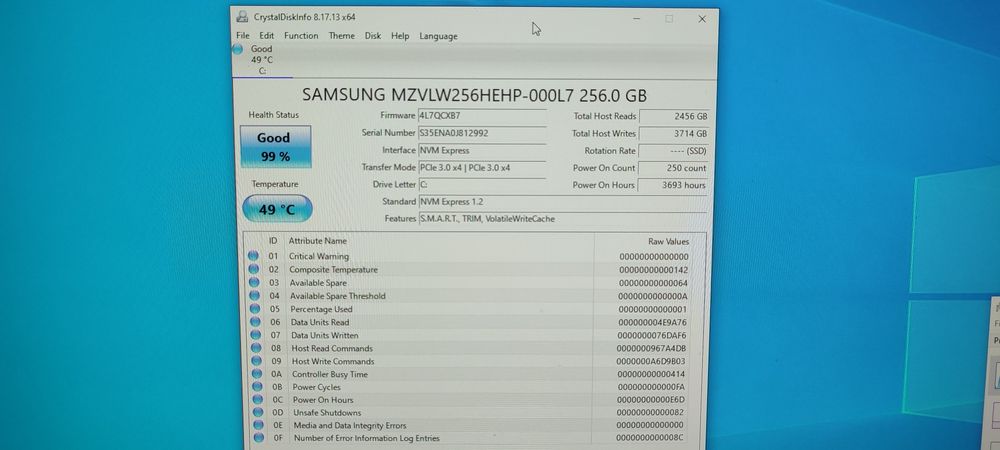1000x450 pixels.
Task: Select the Host Read Commands attribute name
Action: [x=332, y=348]
